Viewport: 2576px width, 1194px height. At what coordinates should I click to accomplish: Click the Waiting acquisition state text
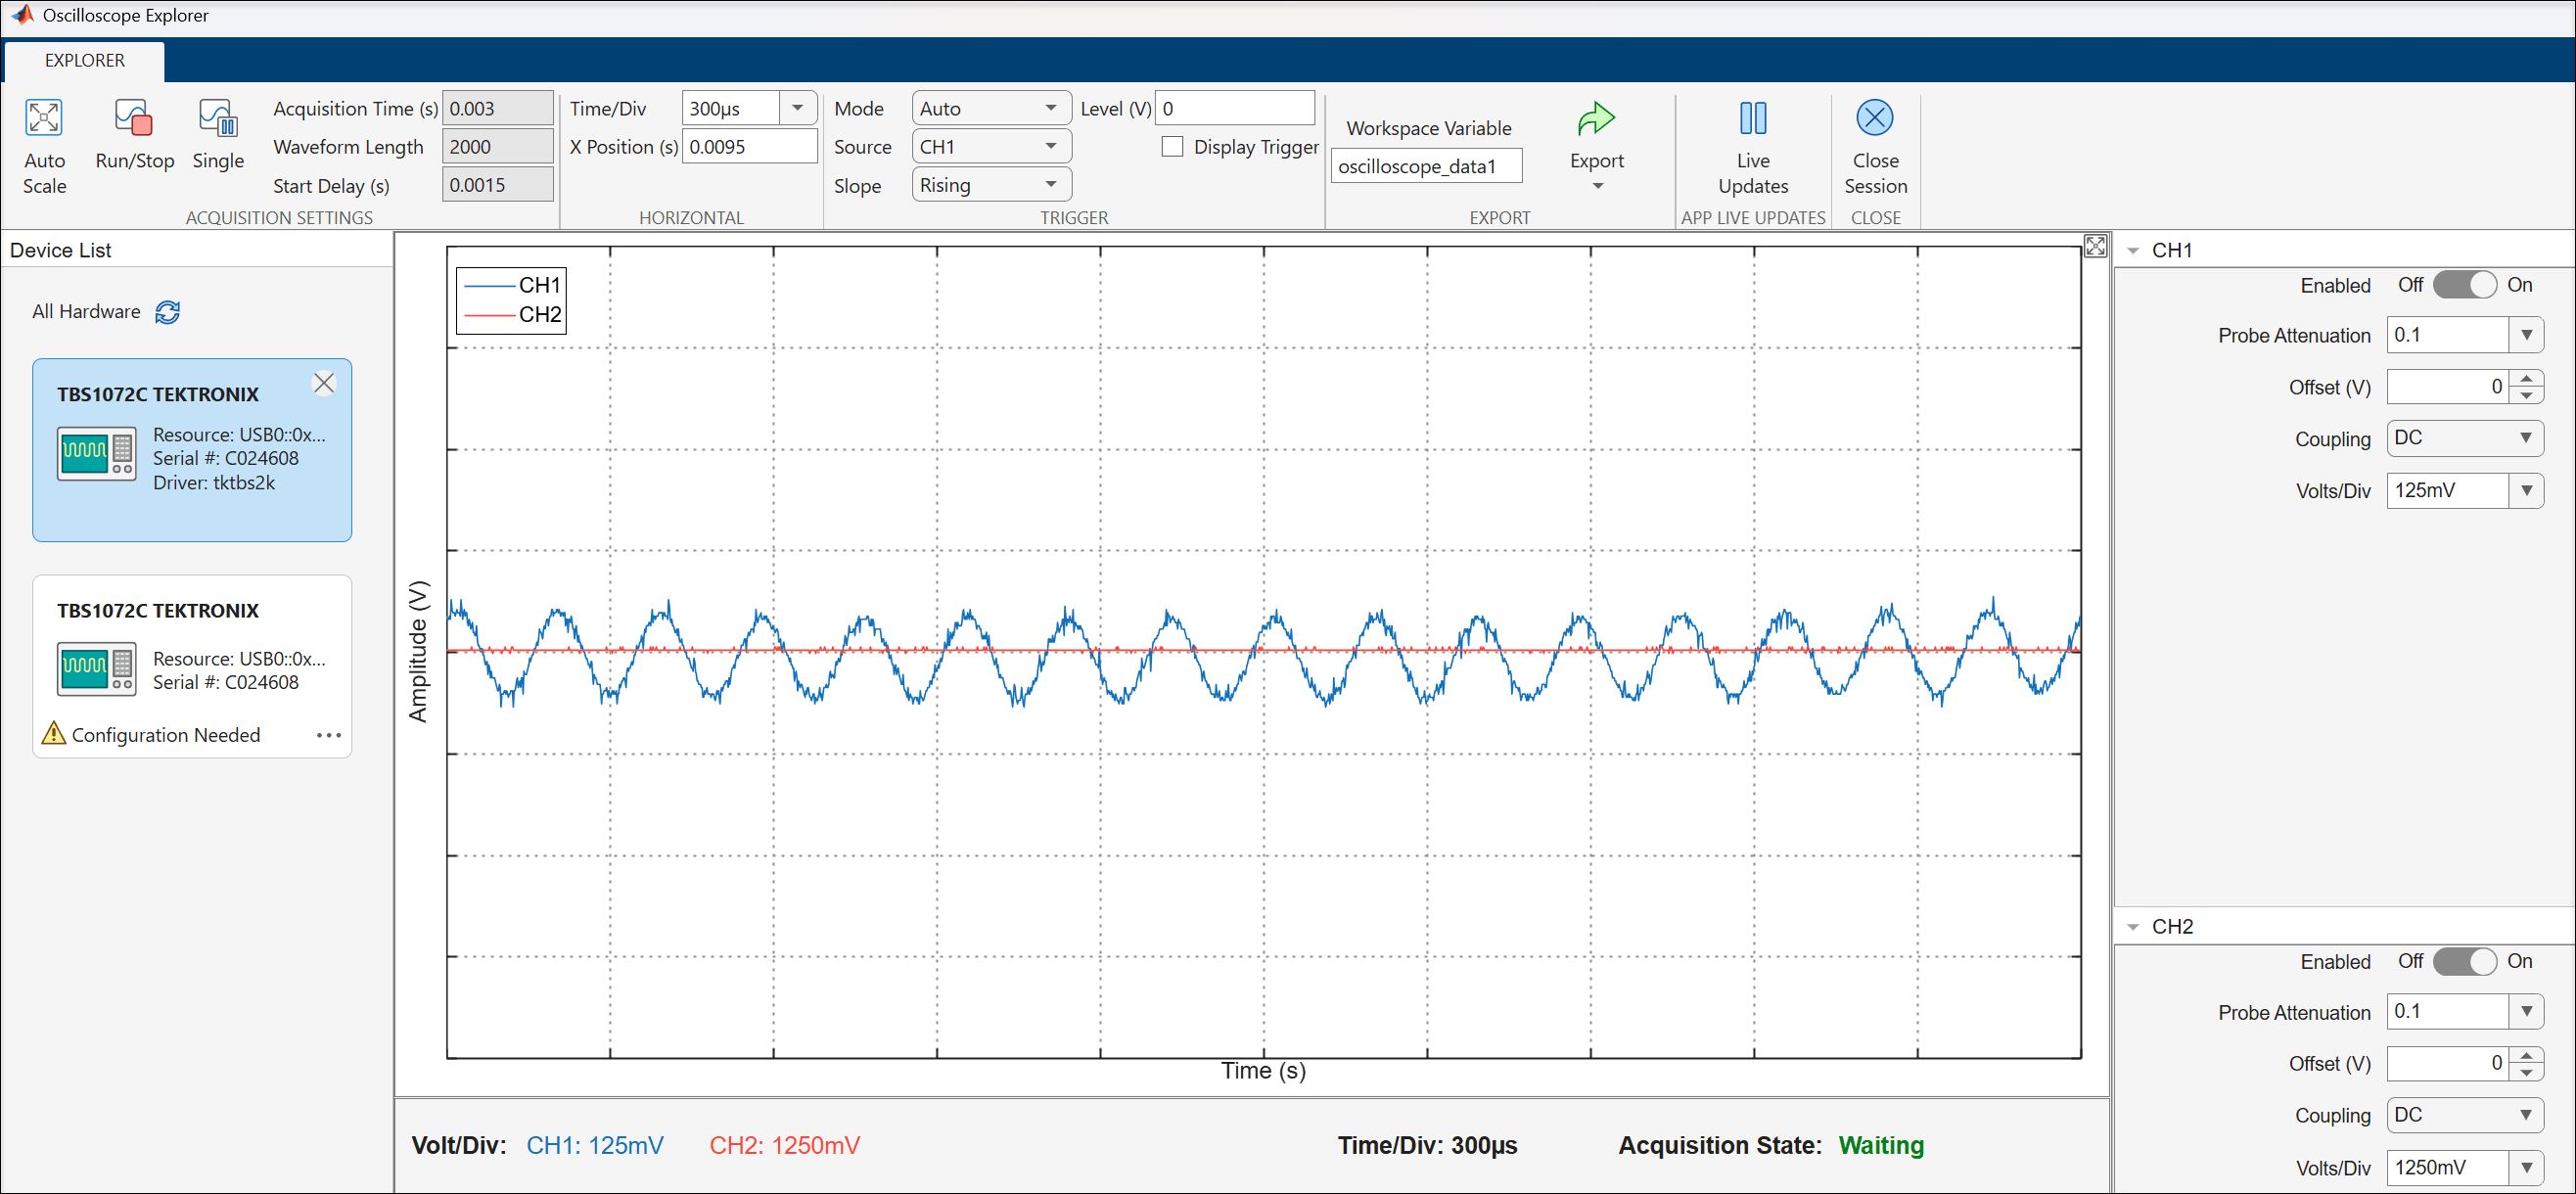(x=1881, y=1145)
